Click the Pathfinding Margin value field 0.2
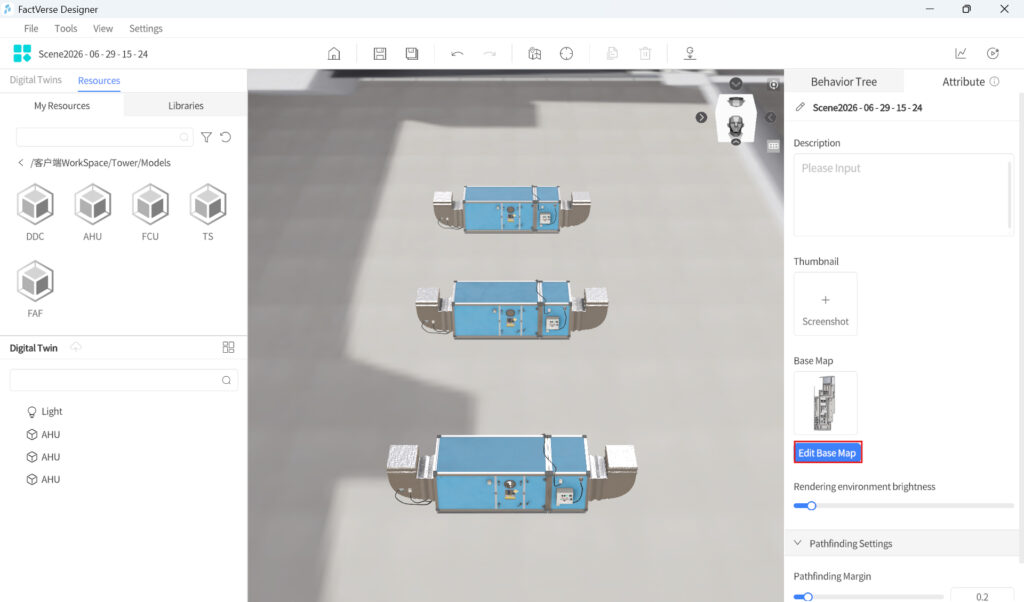1024x602 pixels. click(x=982, y=596)
